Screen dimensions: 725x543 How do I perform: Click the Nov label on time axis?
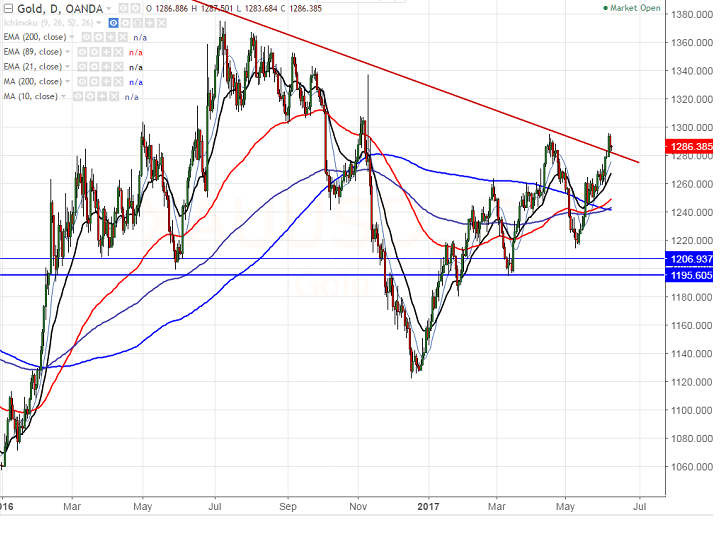point(358,507)
